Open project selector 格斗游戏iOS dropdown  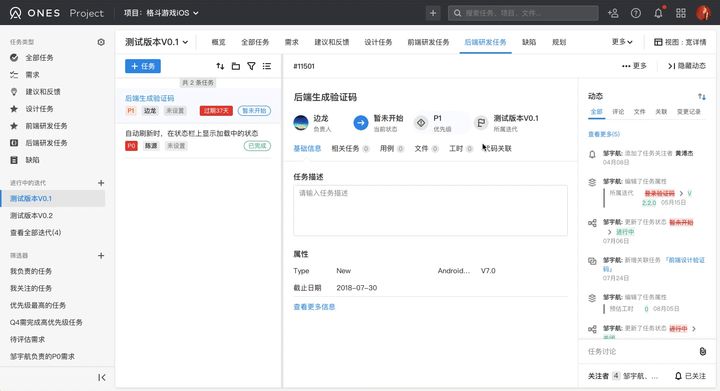(x=161, y=13)
